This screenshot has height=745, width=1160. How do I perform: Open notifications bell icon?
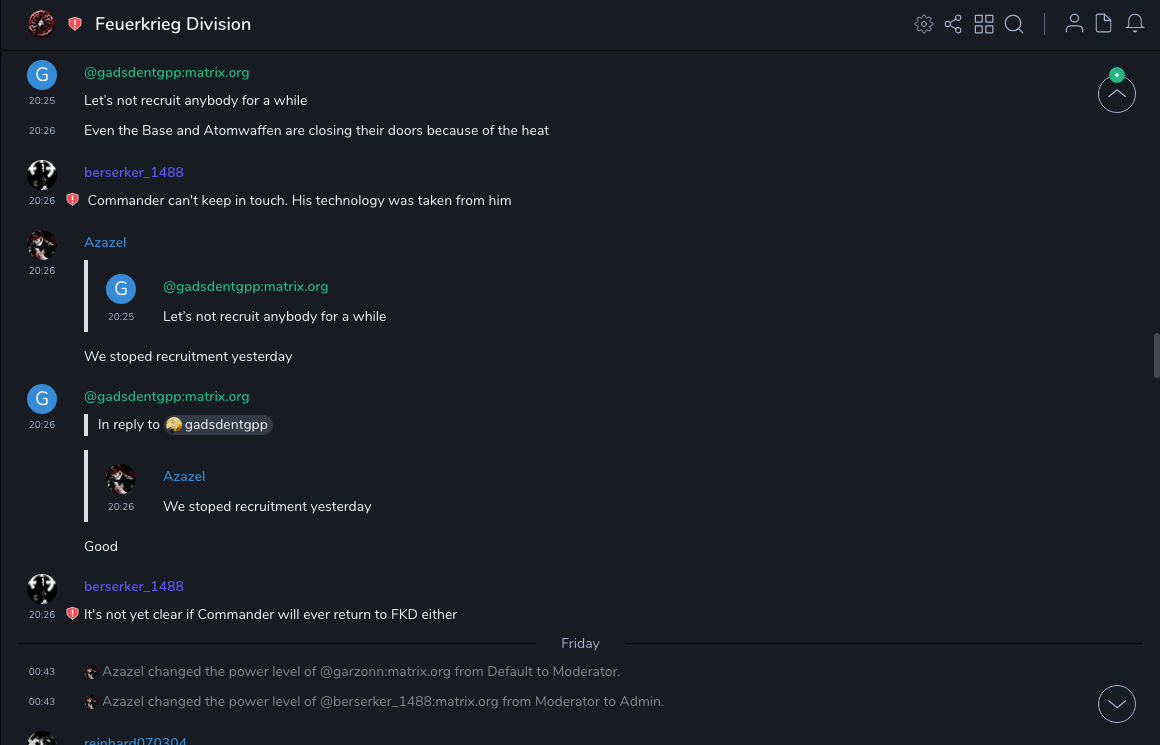point(1135,24)
